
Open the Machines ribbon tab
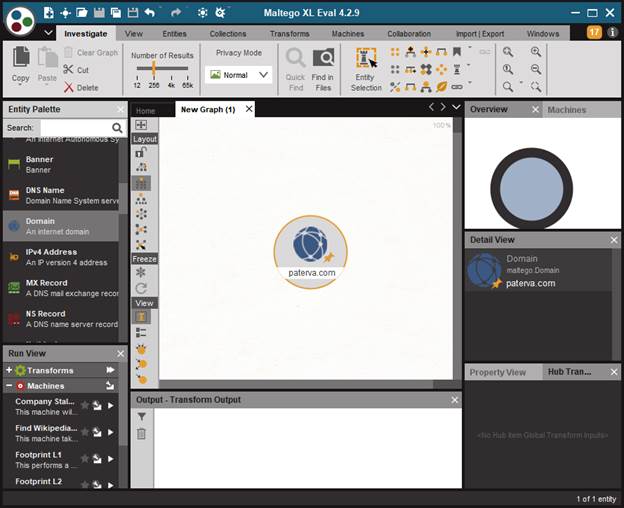pyautogui.click(x=348, y=34)
